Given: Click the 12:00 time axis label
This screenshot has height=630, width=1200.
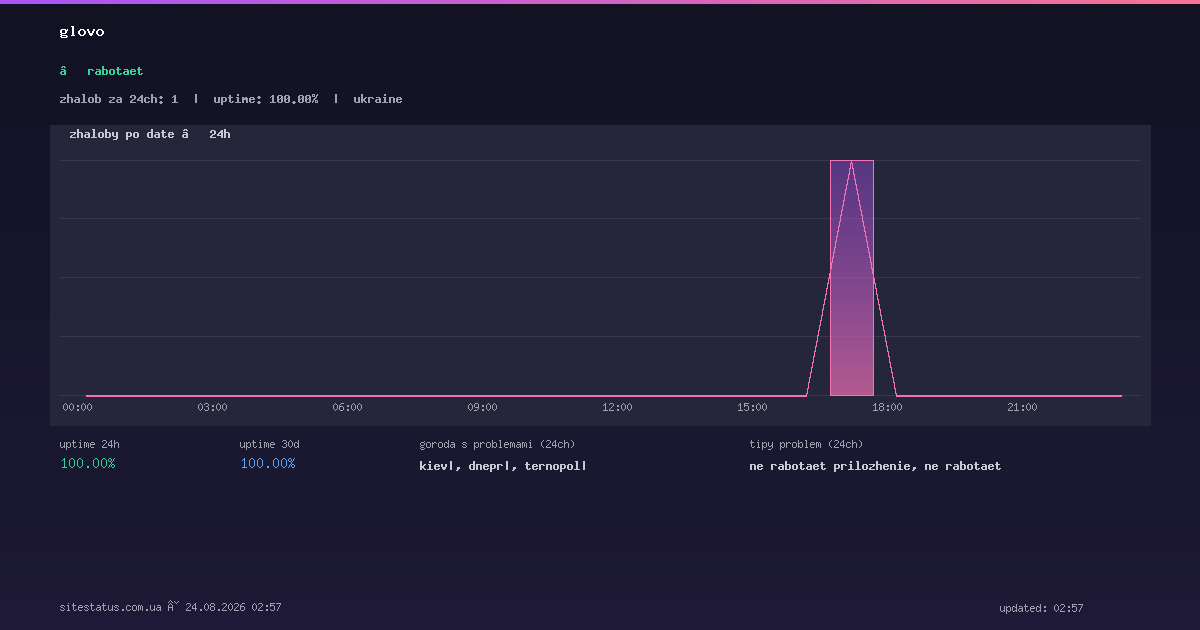Looking at the screenshot, I should 617,407.
